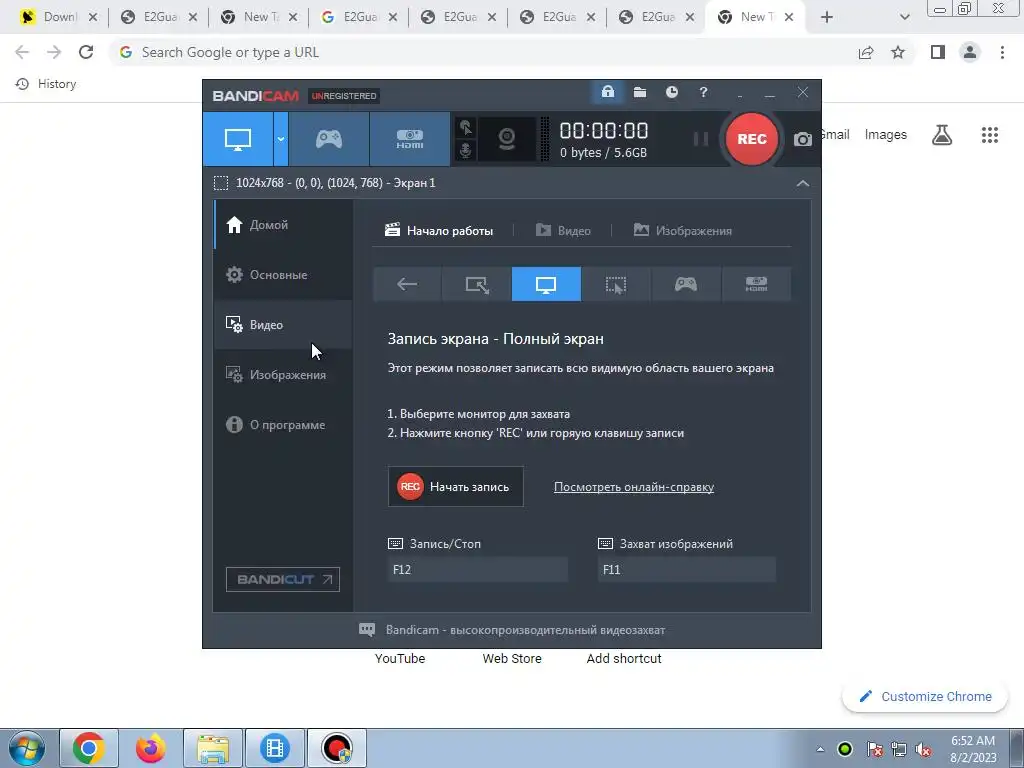Toggle microphone recording icon
The width and height of the screenshot is (1024, 768).
pyautogui.click(x=465, y=150)
